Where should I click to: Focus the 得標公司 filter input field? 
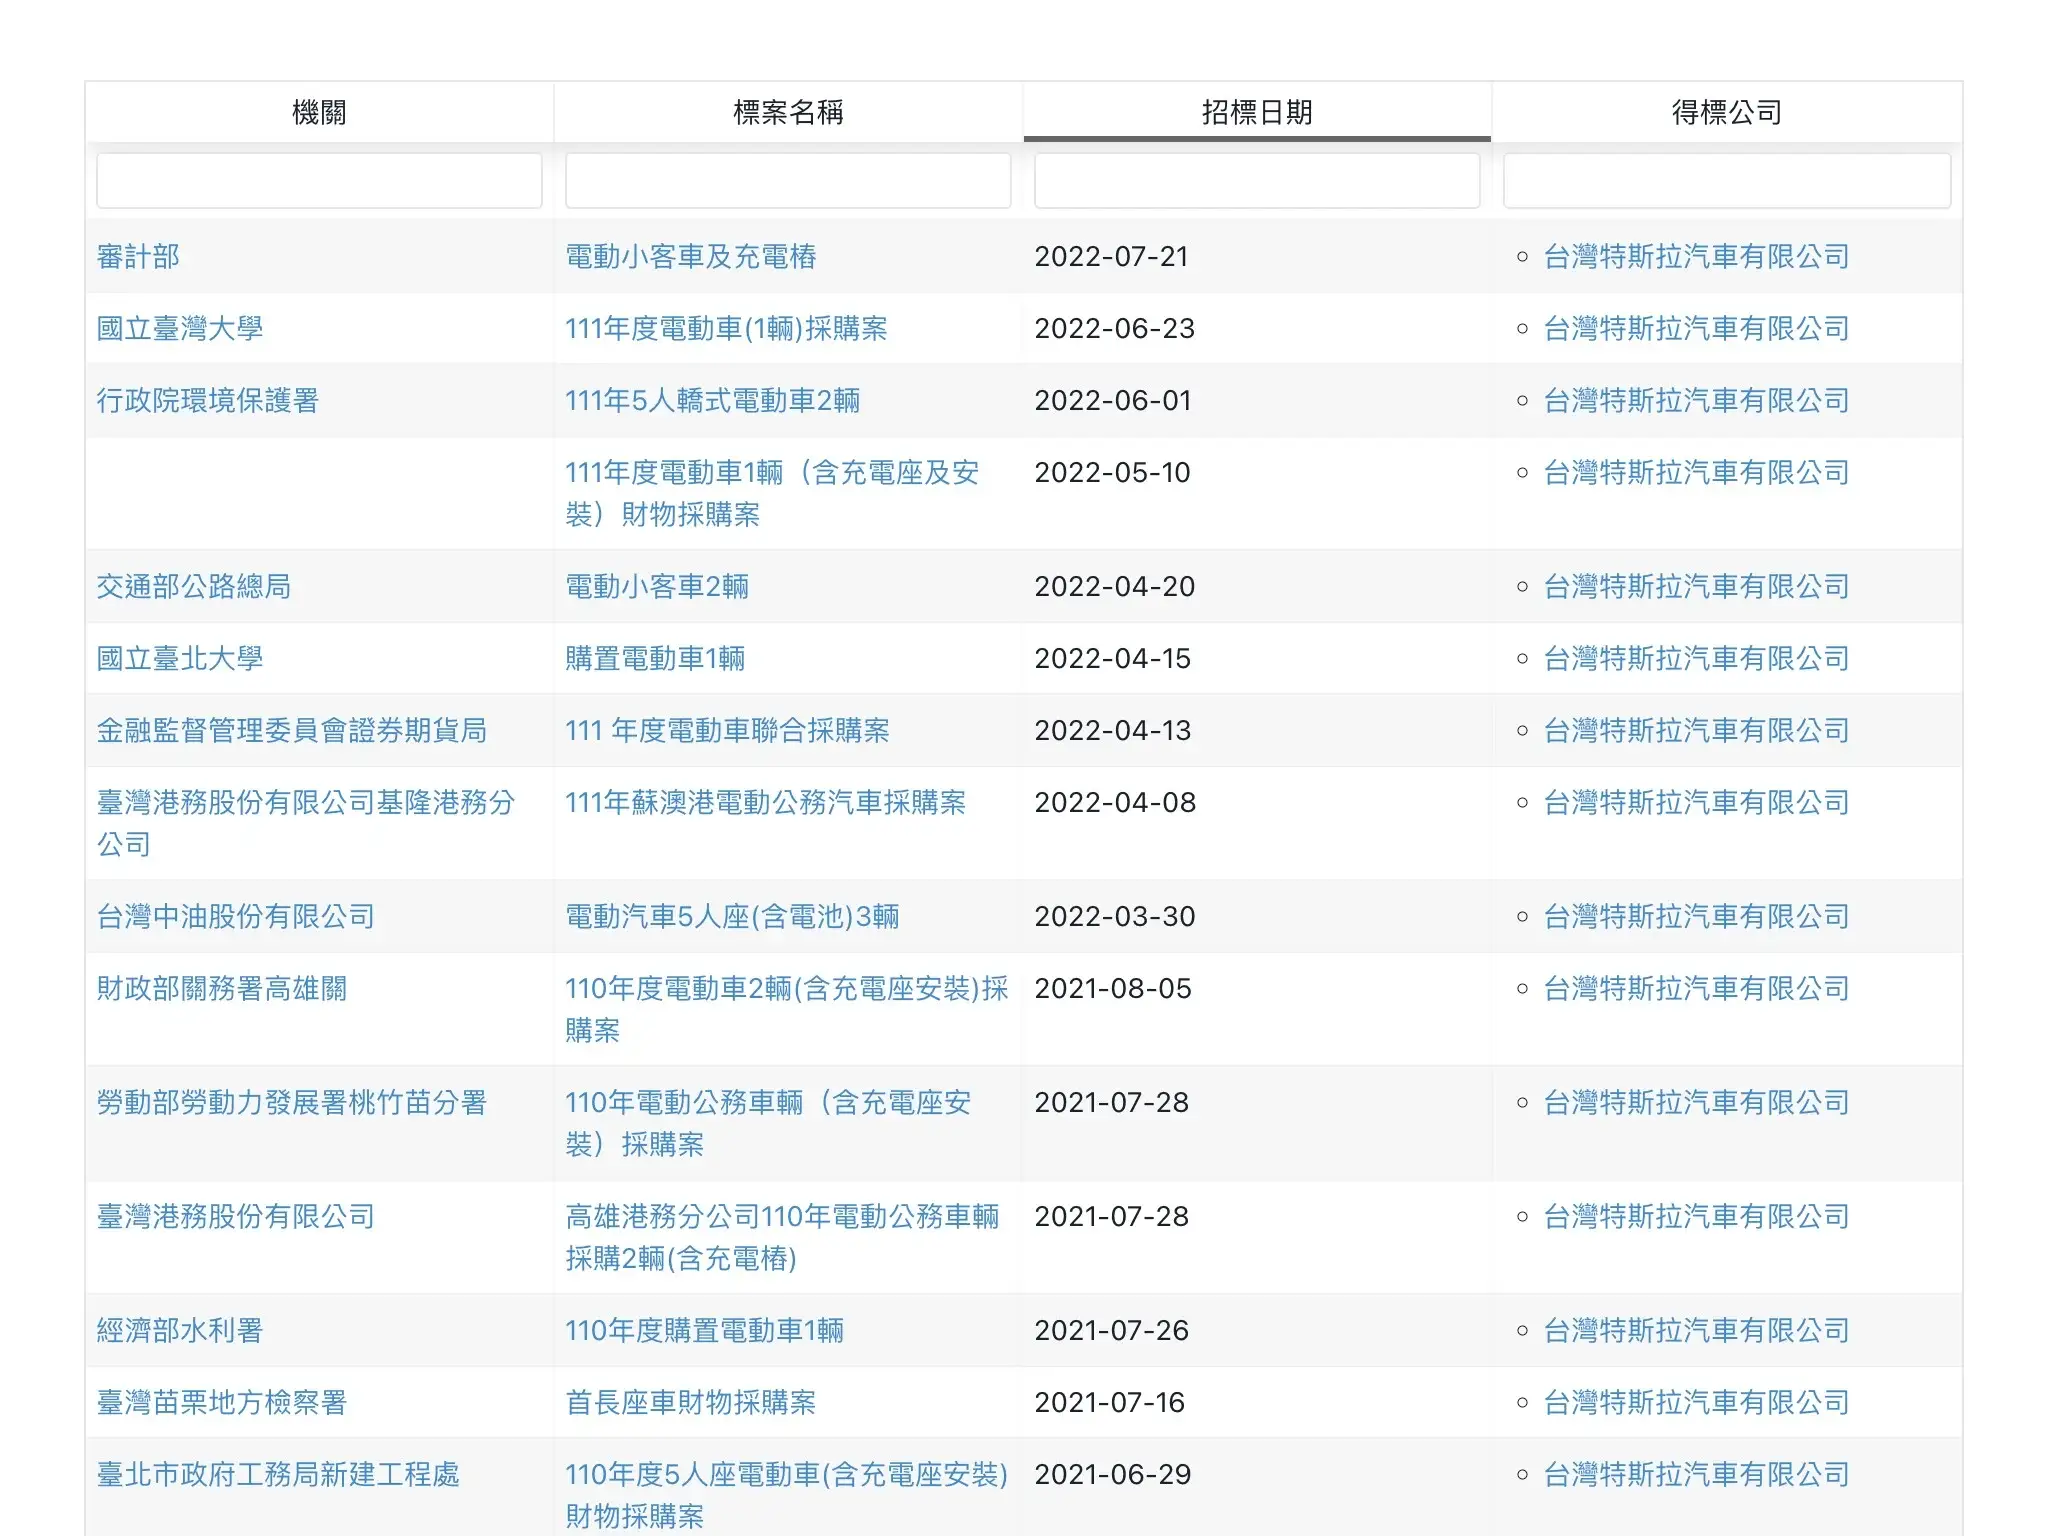pyautogui.click(x=1727, y=181)
